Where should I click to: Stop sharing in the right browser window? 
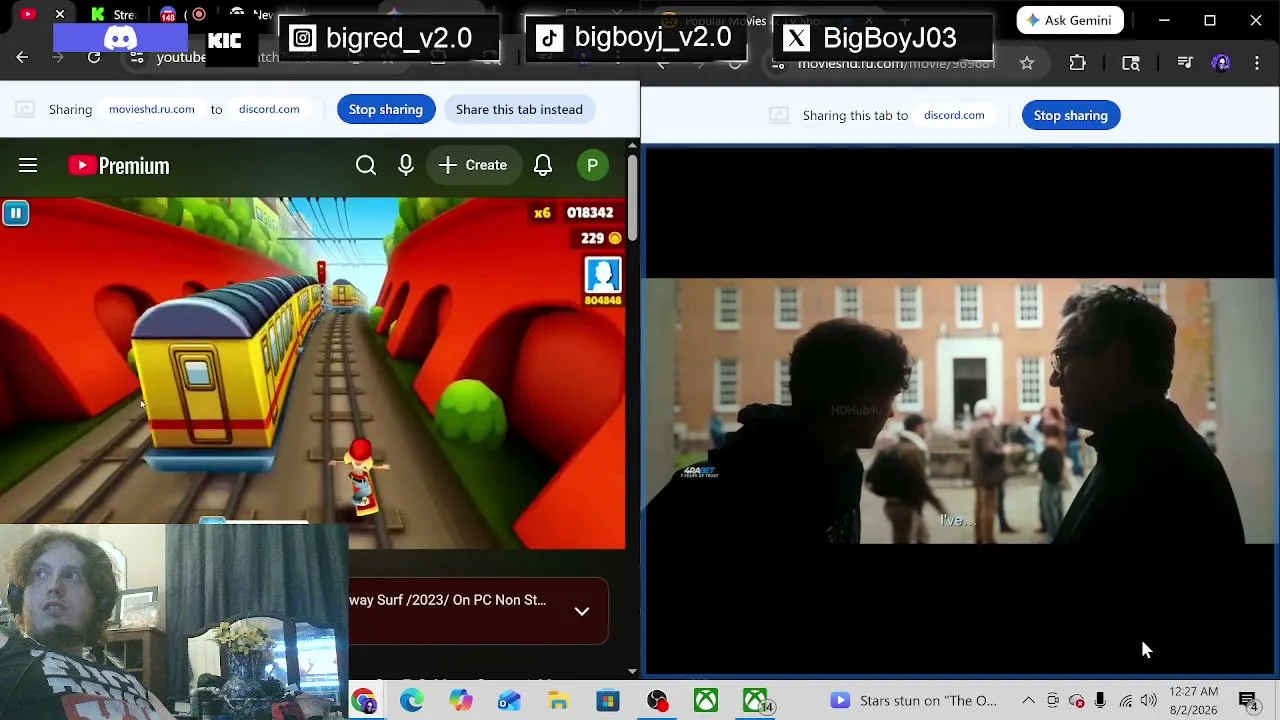(1071, 115)
